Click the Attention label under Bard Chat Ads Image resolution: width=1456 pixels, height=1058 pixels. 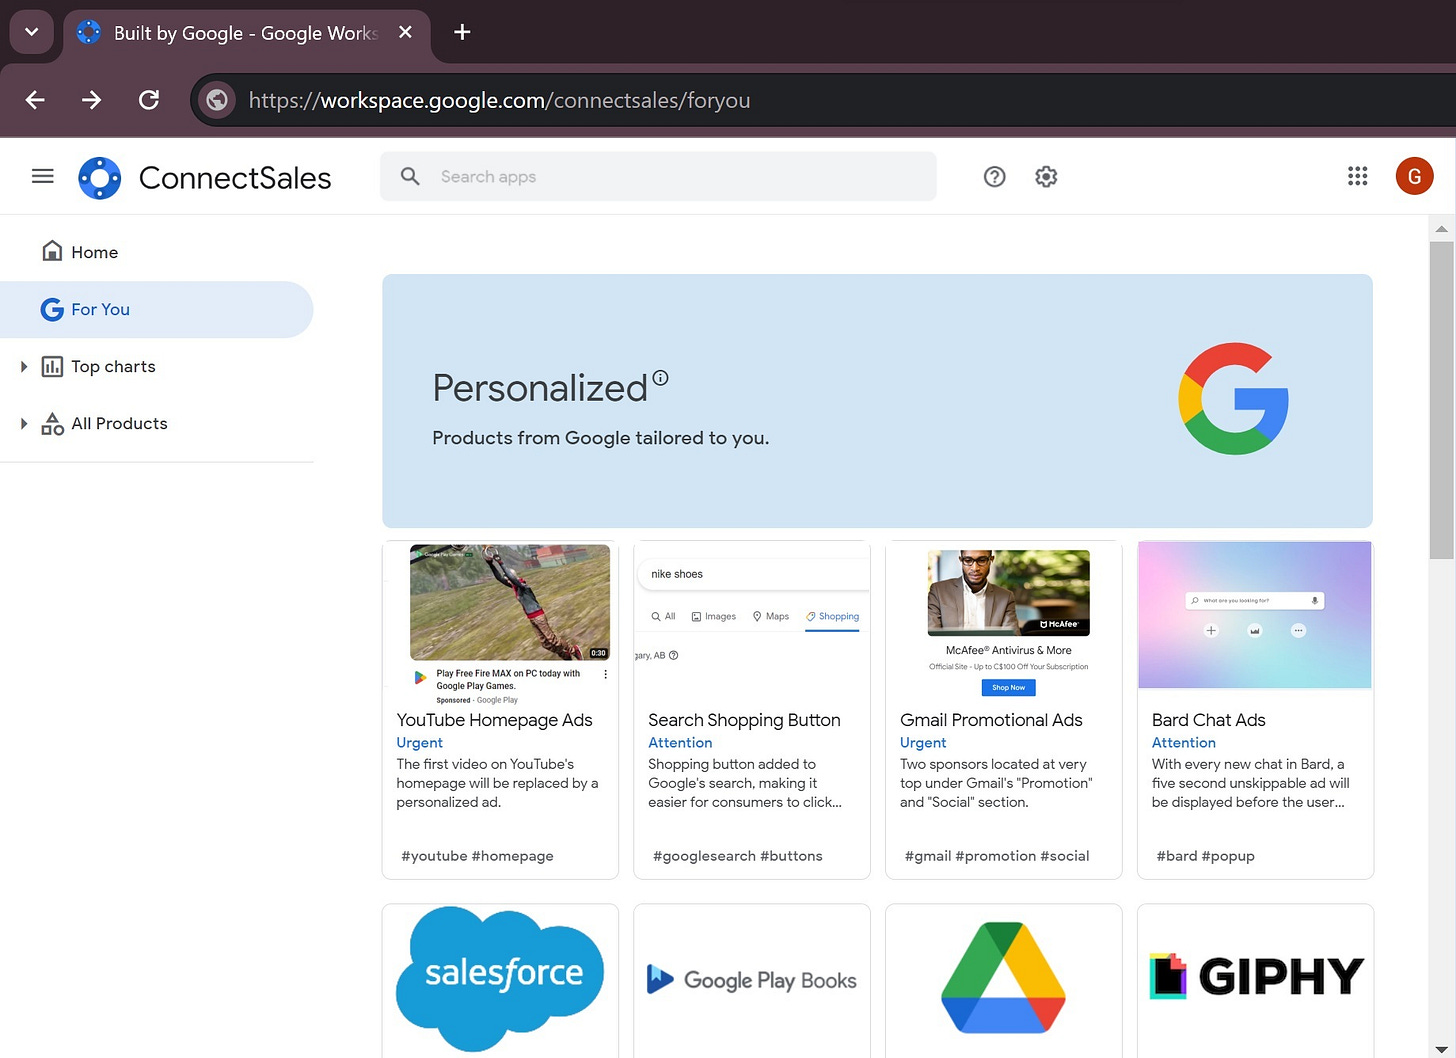[1184, 743]
